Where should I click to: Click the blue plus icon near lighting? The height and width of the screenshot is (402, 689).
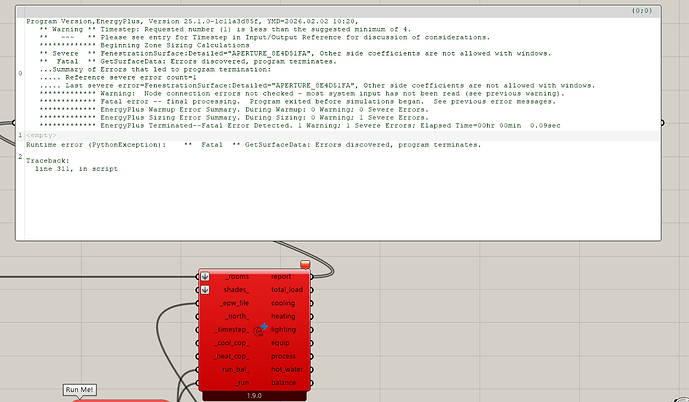pos(265,327)
